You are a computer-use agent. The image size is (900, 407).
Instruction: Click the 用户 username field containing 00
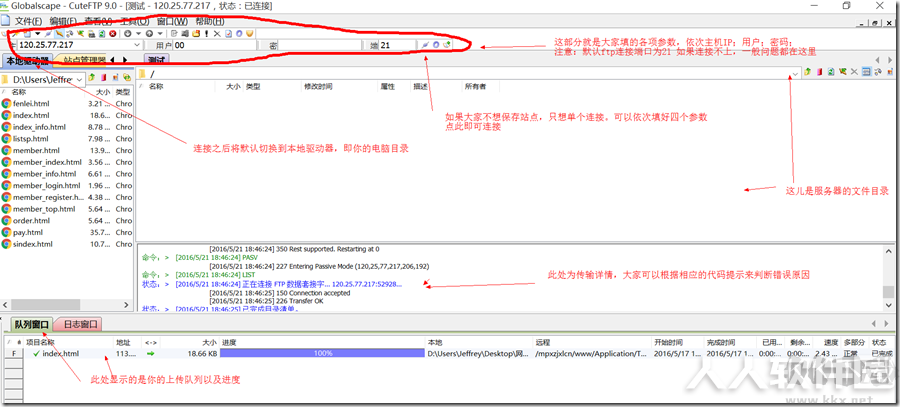point(213,45)
